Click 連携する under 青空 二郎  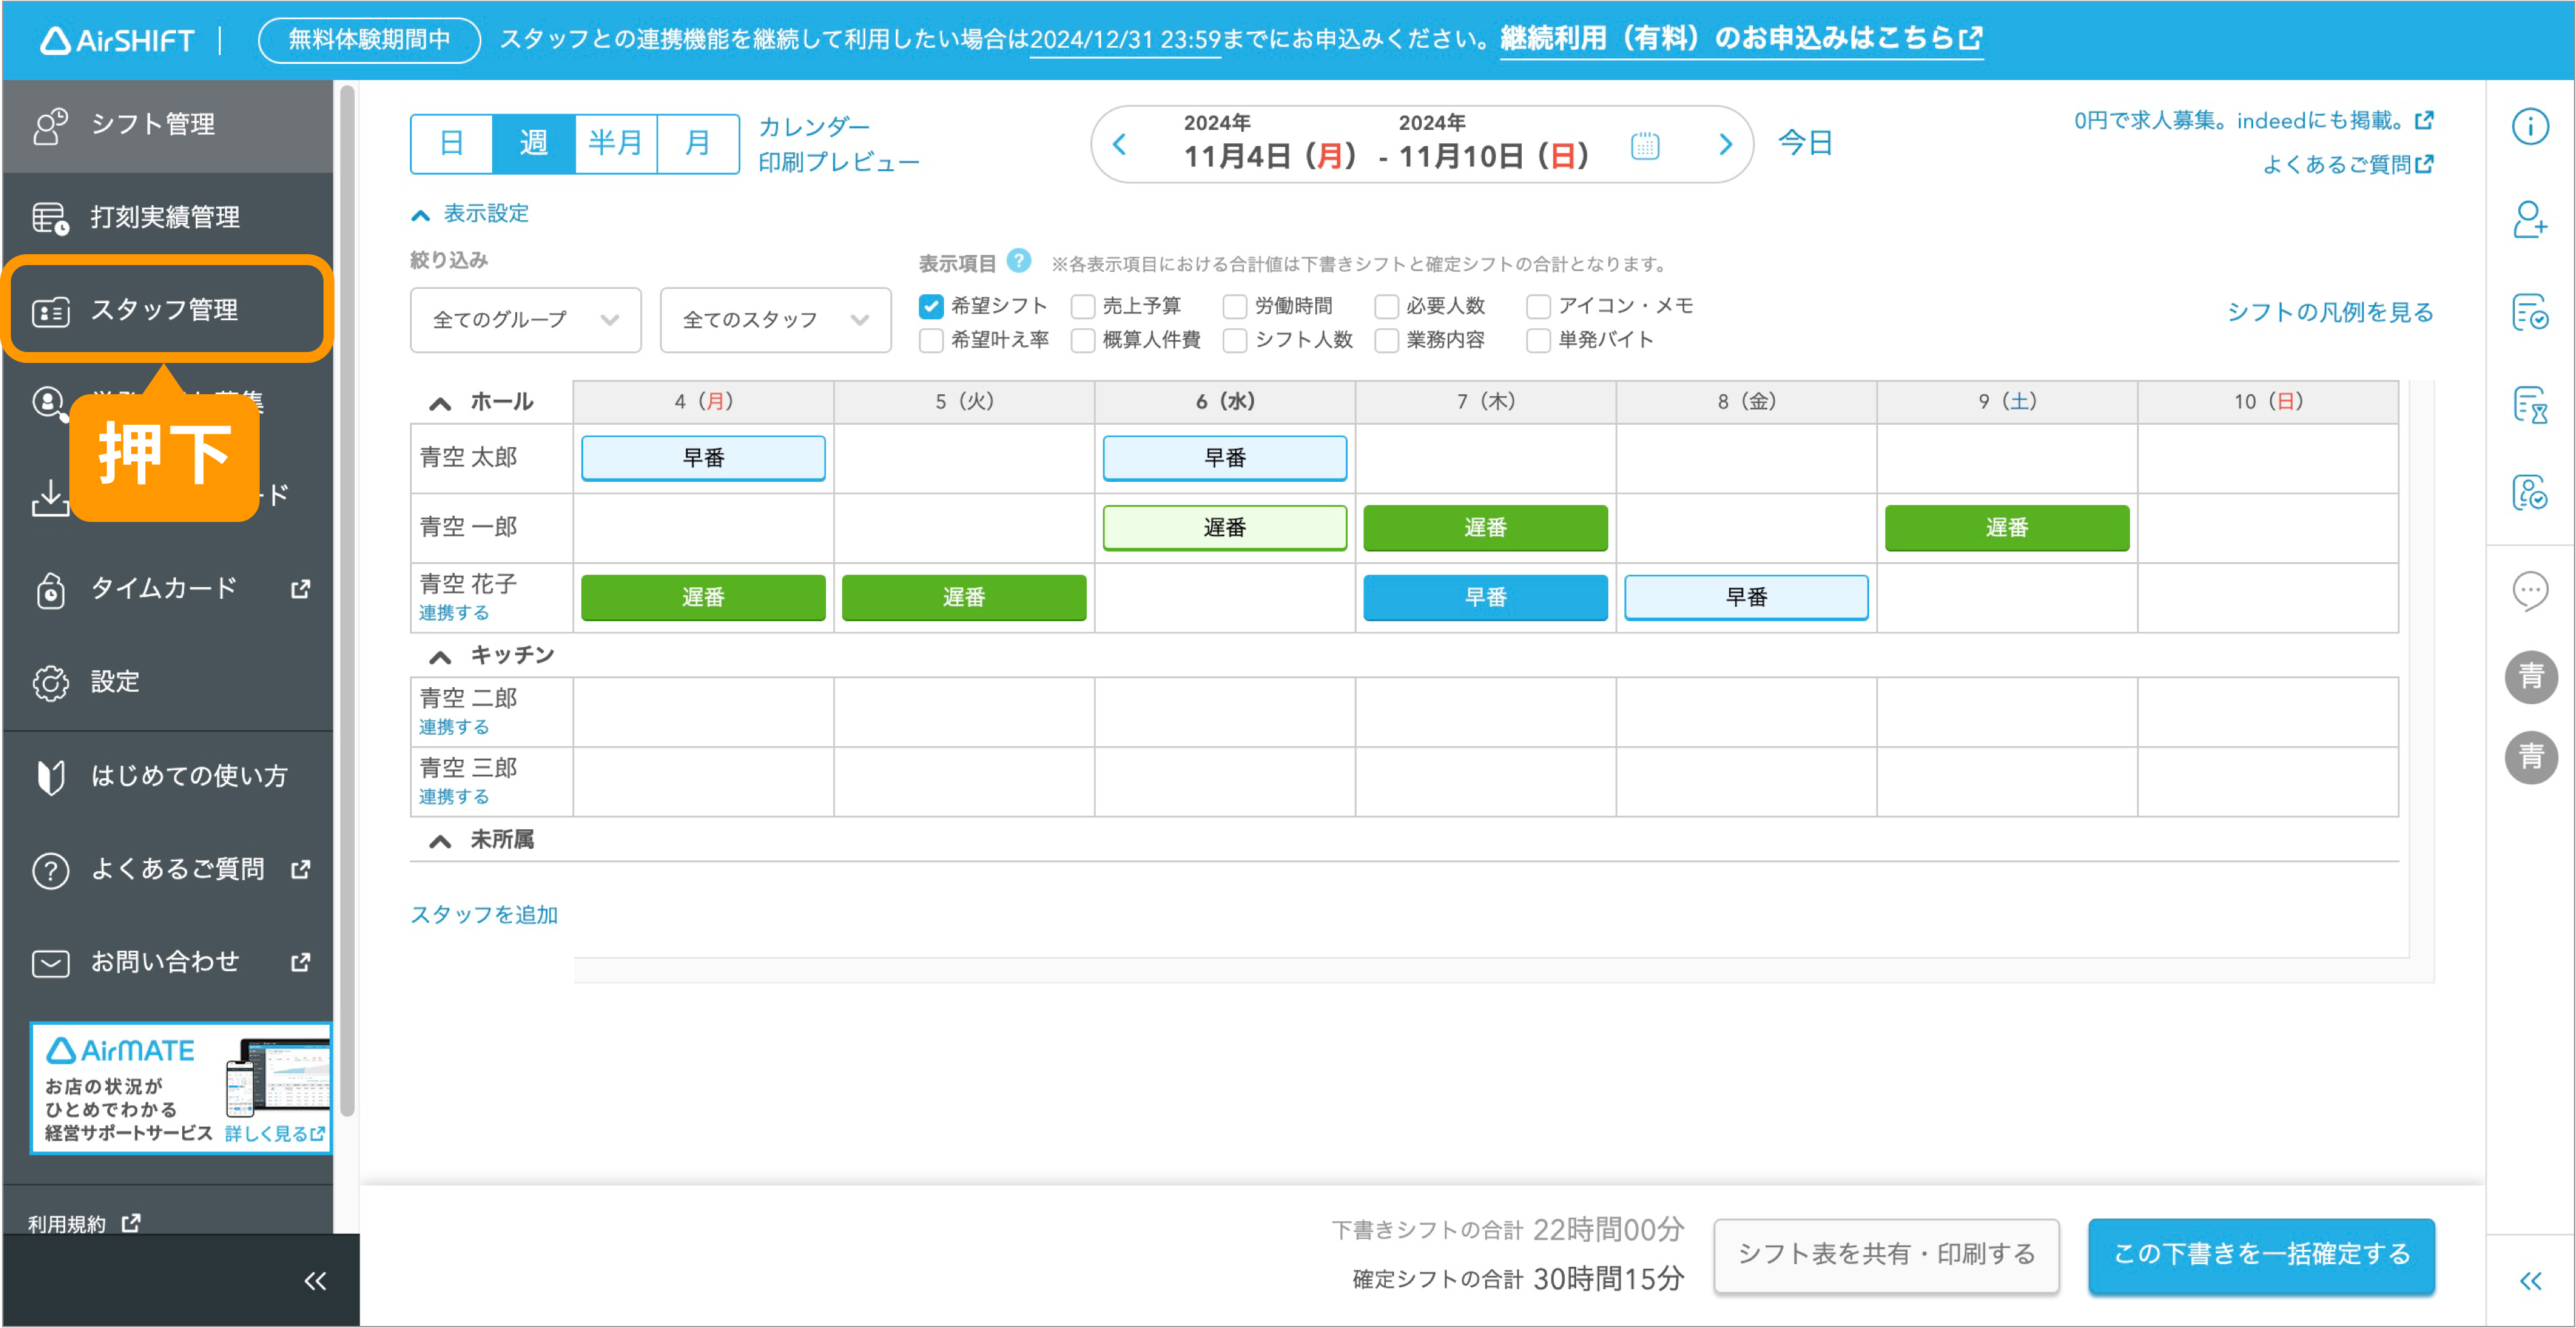pos(454,727)
